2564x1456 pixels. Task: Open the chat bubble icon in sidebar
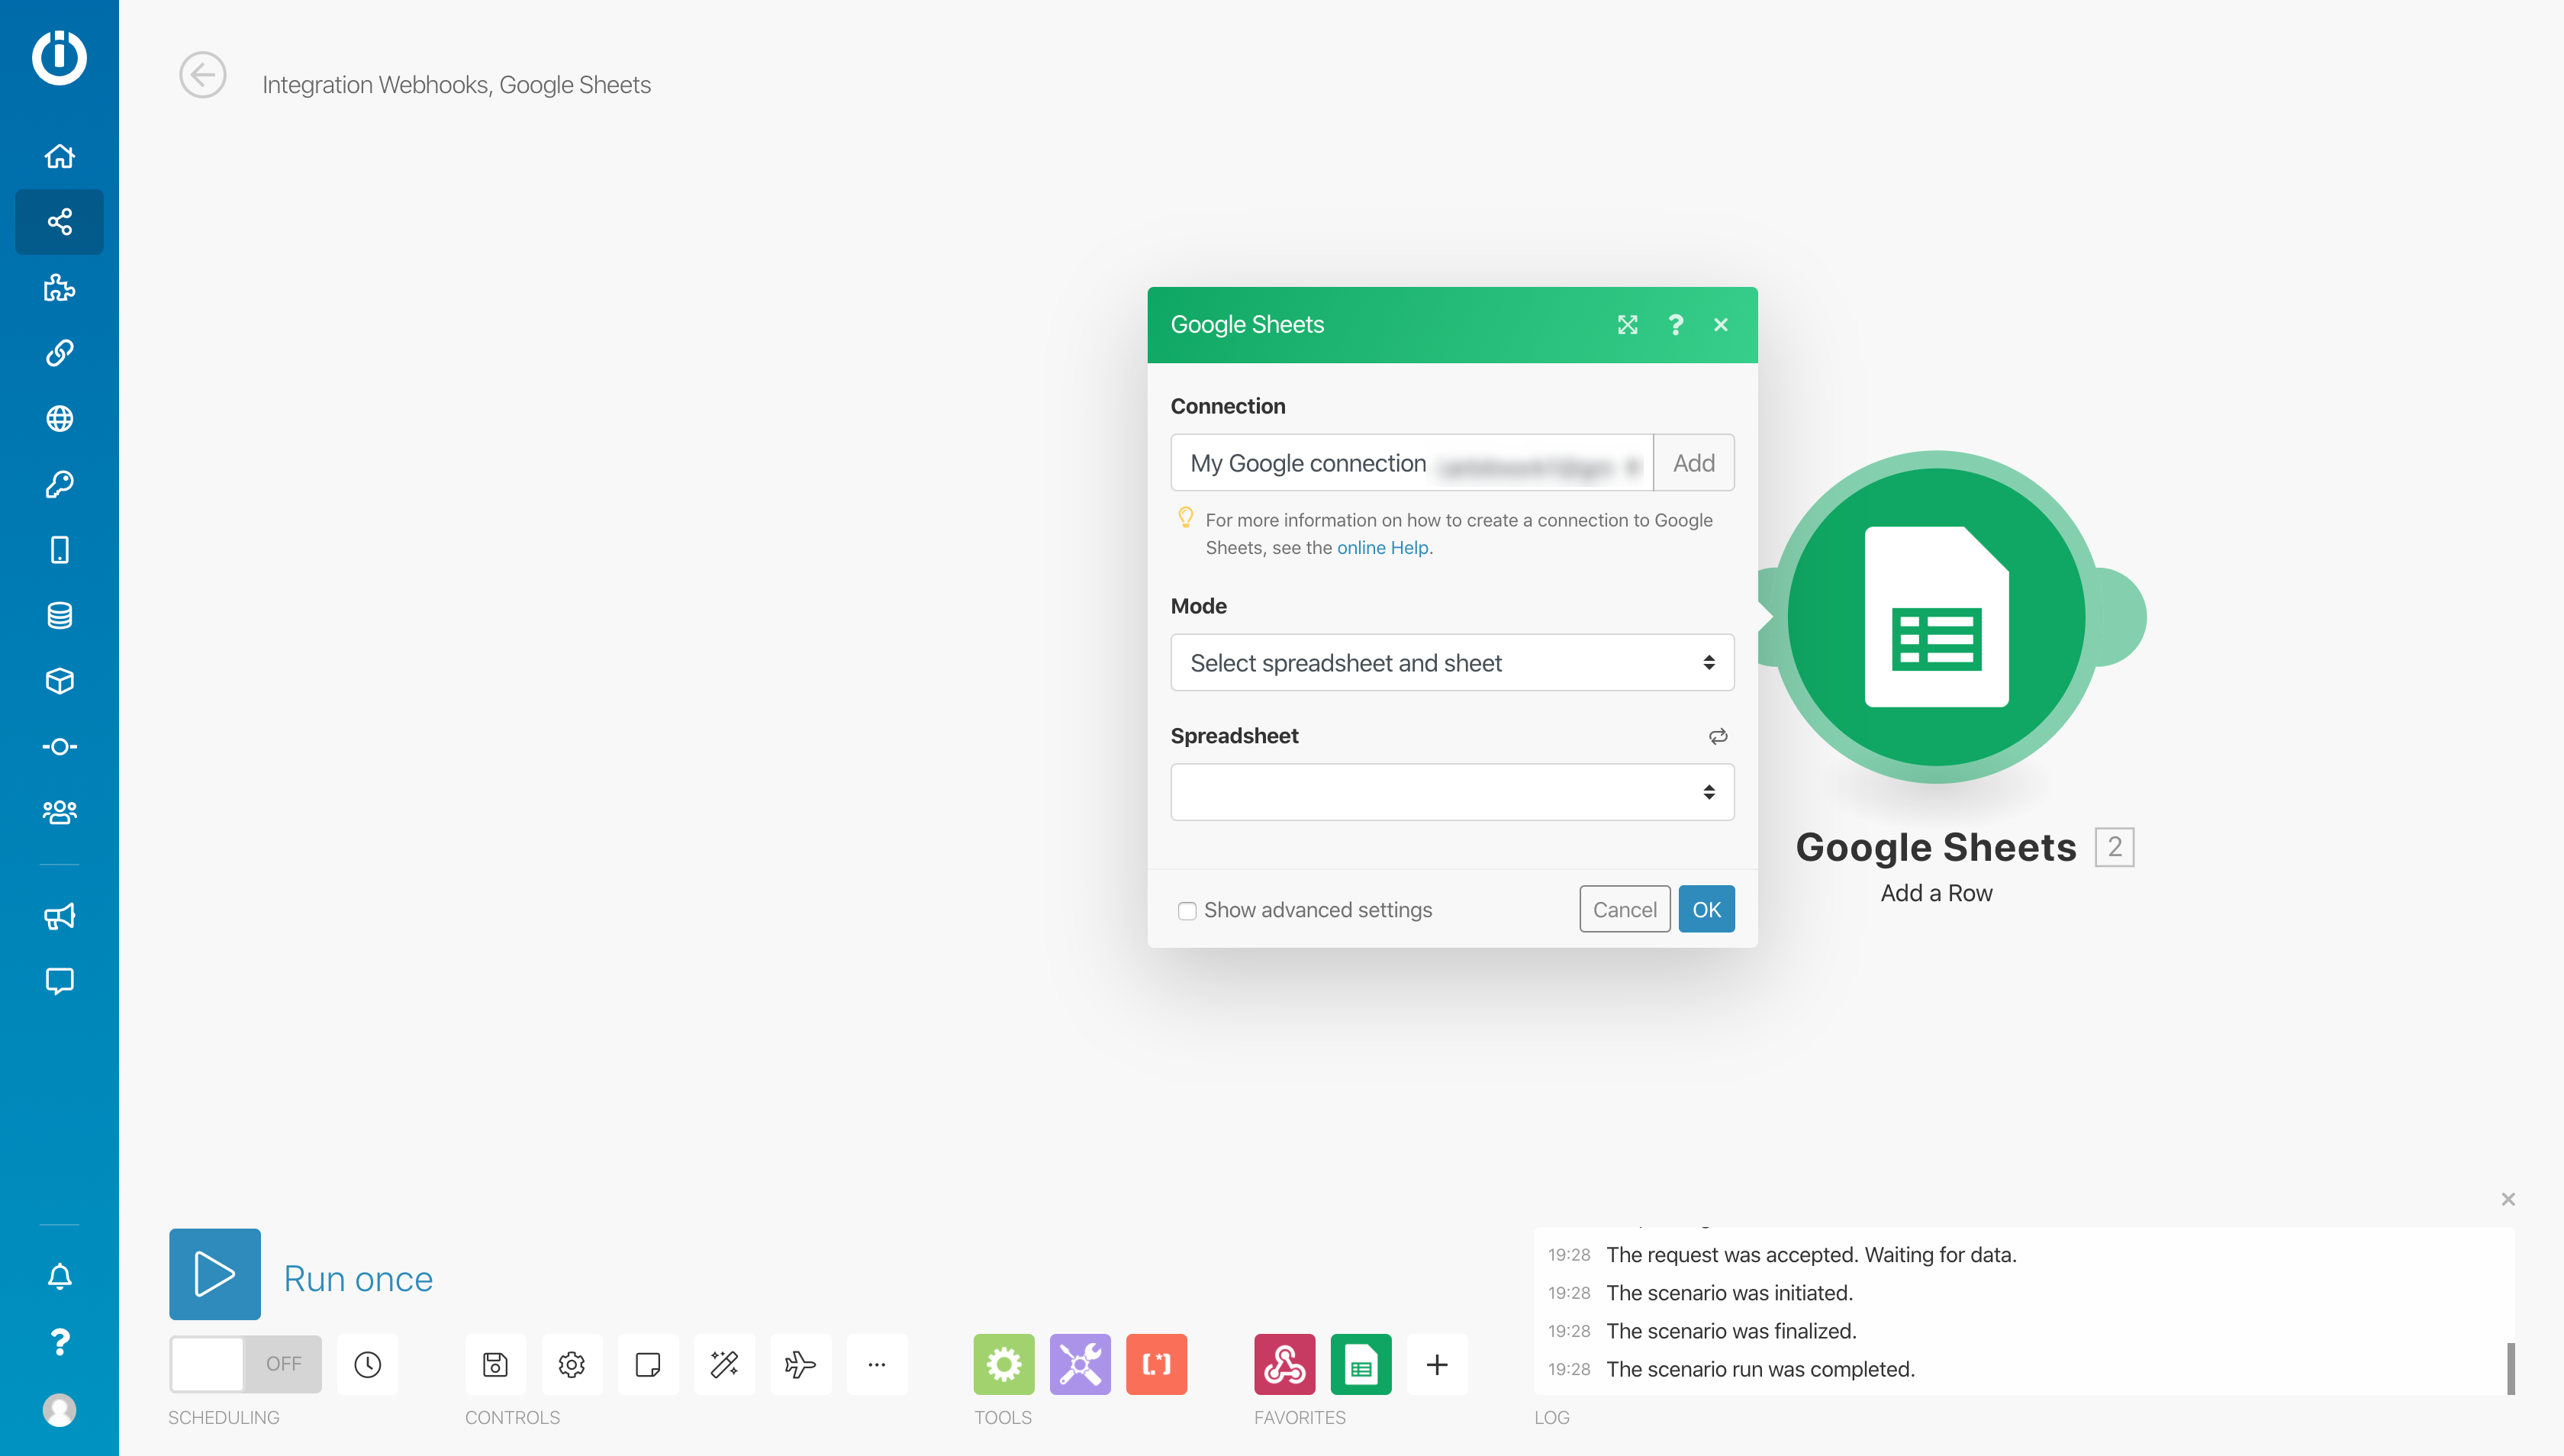click(59, 981)
